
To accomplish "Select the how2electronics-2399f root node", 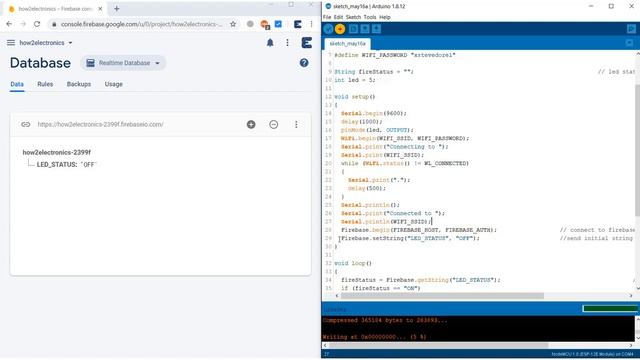I will pos(57,152).
